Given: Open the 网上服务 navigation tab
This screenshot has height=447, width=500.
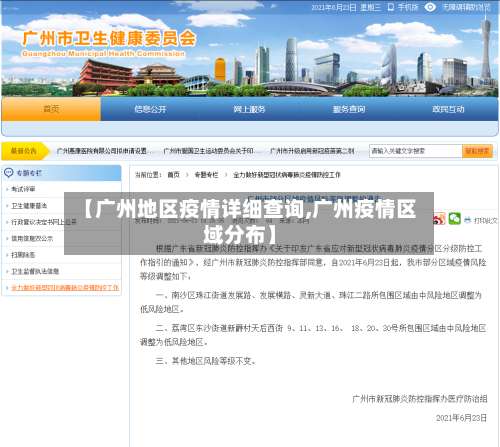Looking at the screenshot, I should tap(249, 109).
